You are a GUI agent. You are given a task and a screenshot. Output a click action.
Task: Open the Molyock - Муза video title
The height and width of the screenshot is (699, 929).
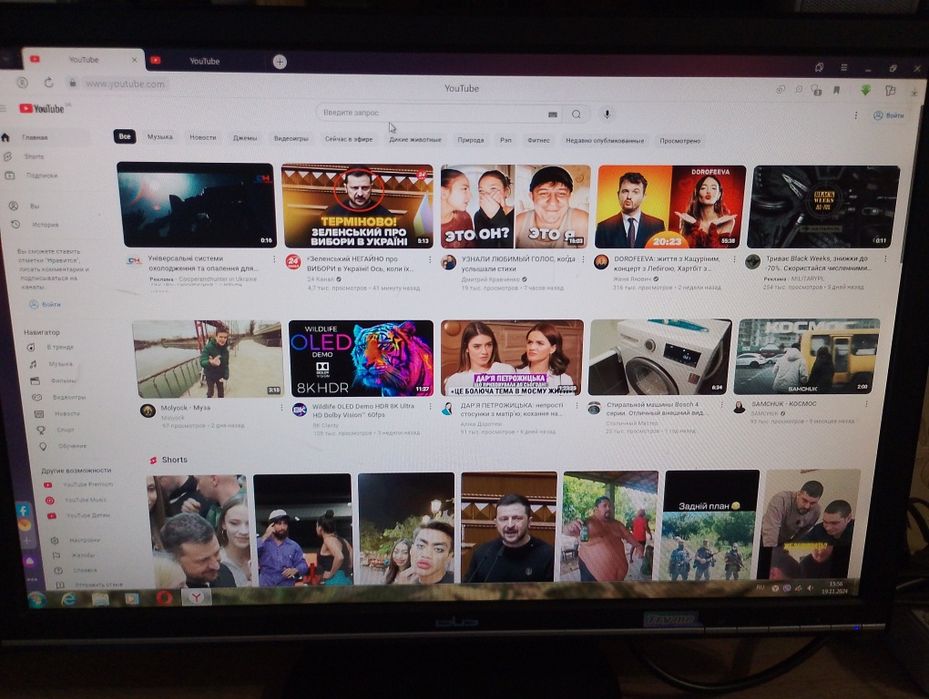[185, 408]
